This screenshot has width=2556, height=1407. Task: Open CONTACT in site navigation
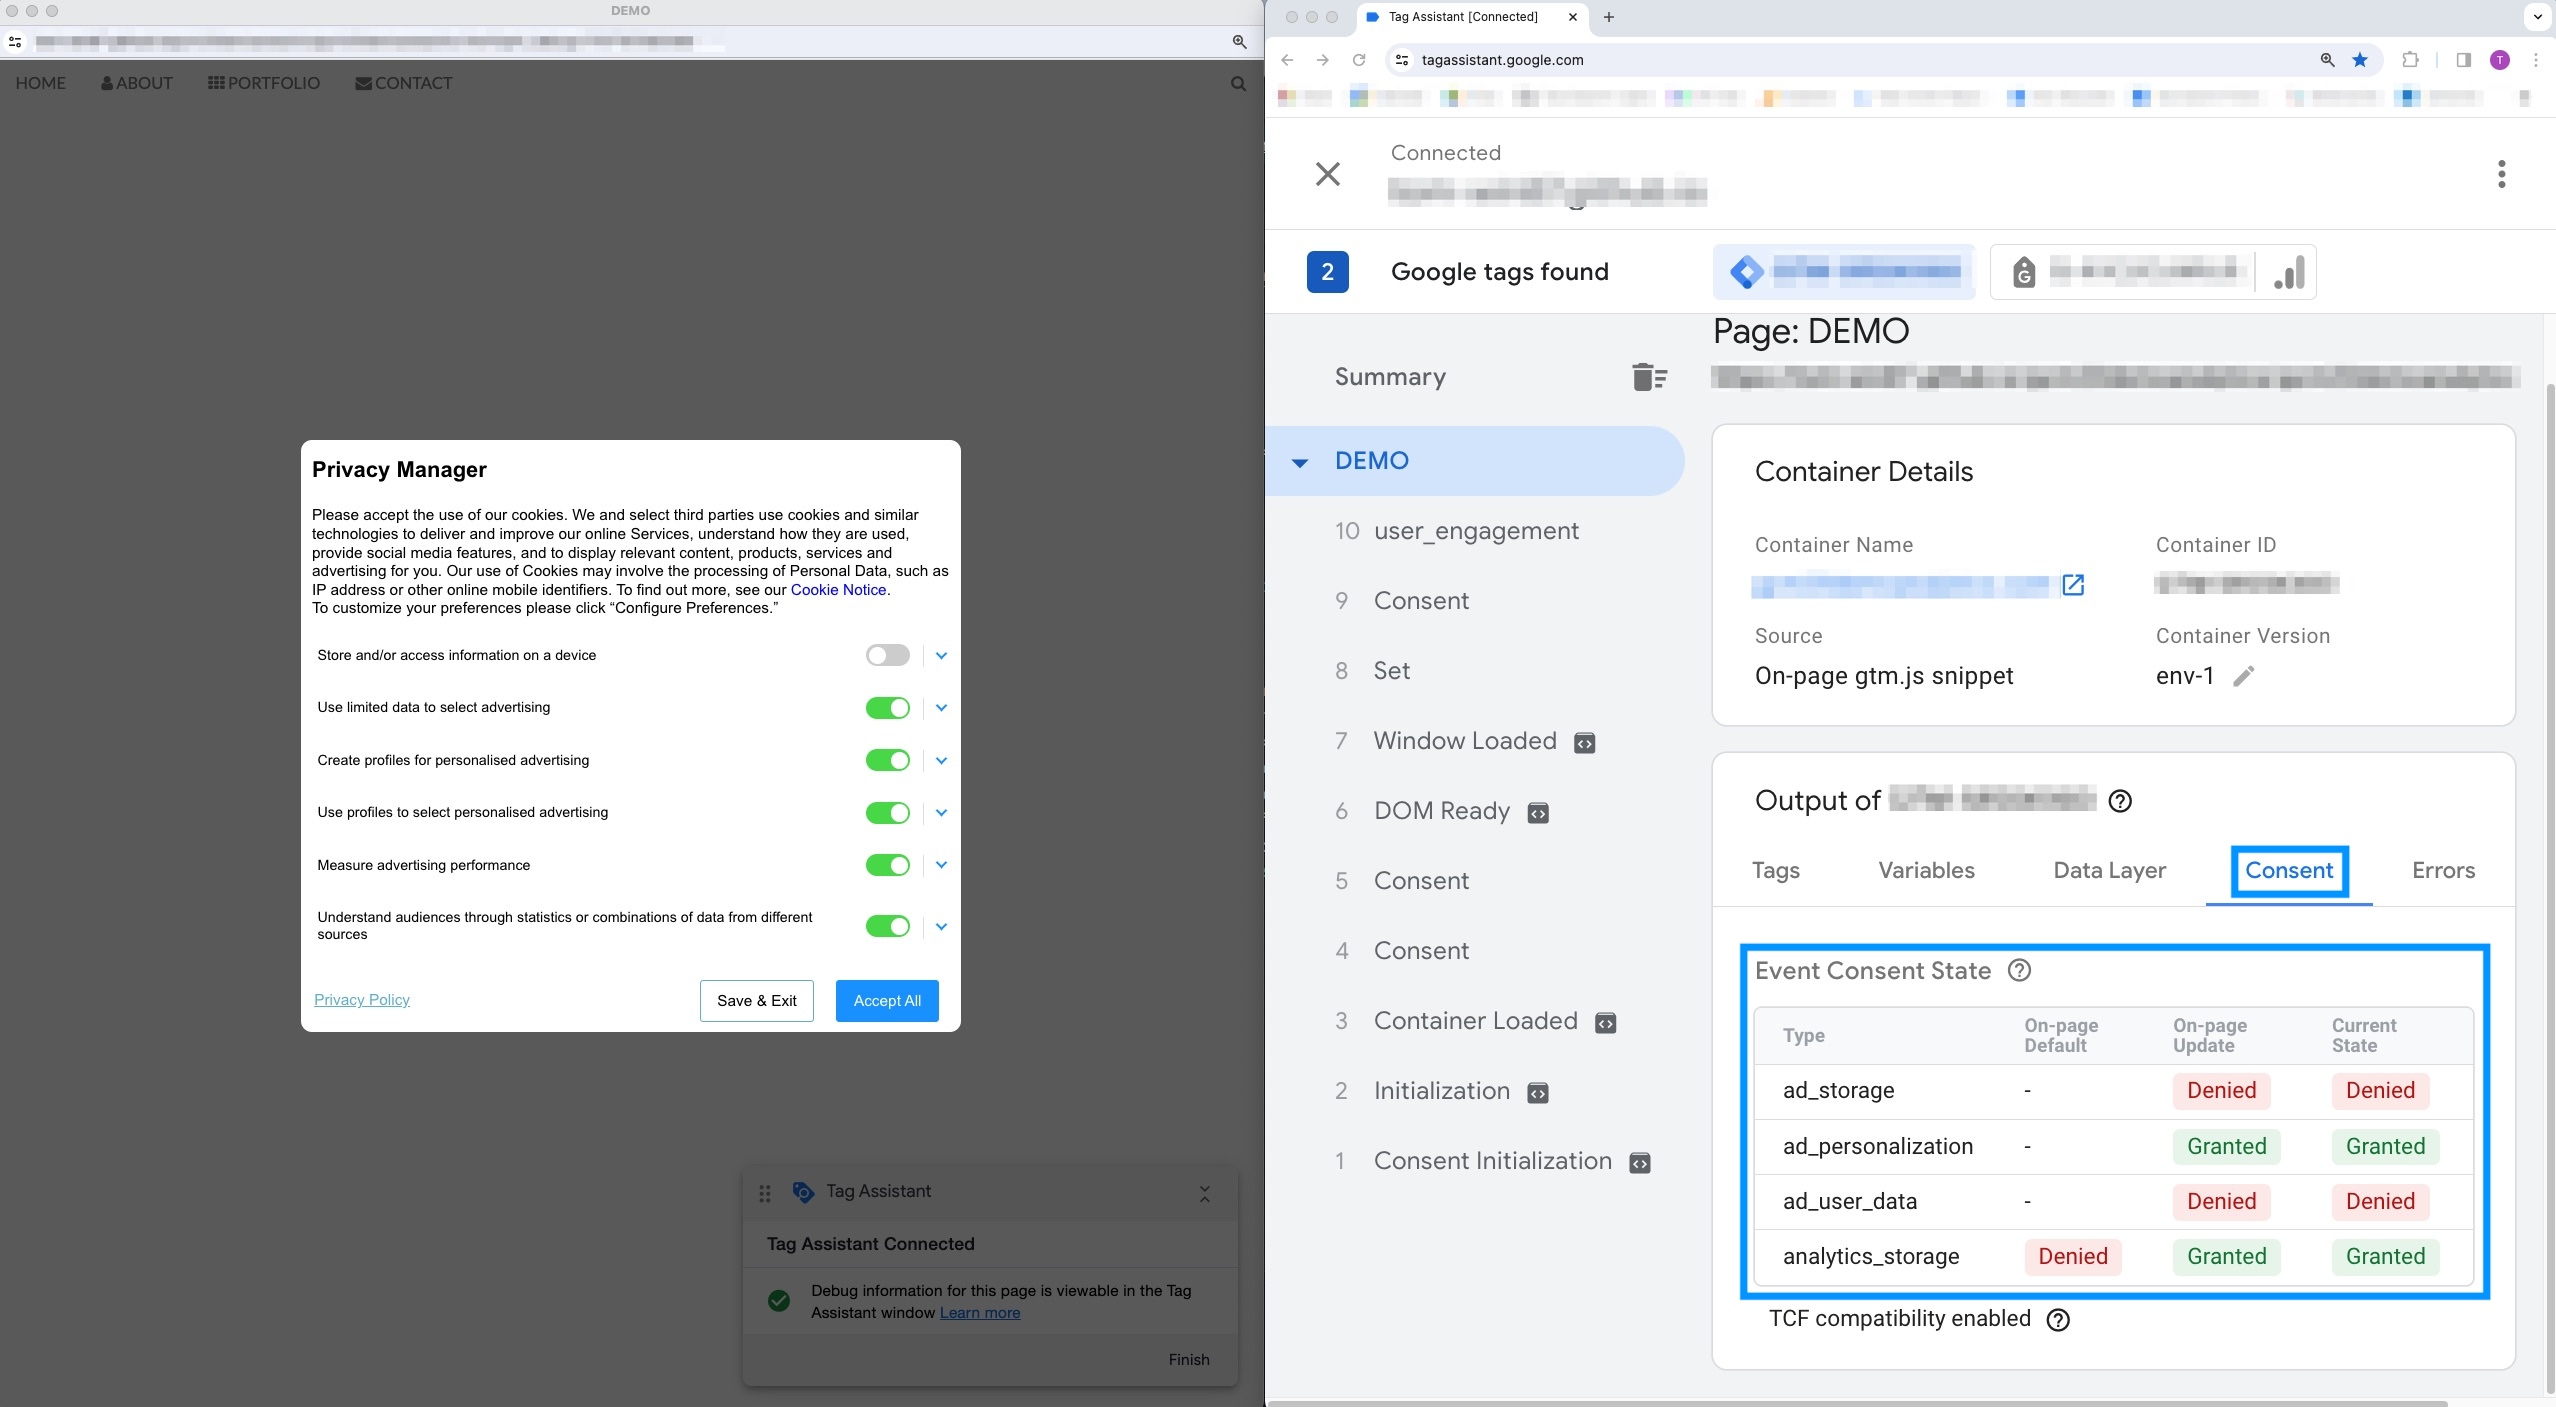404,84
